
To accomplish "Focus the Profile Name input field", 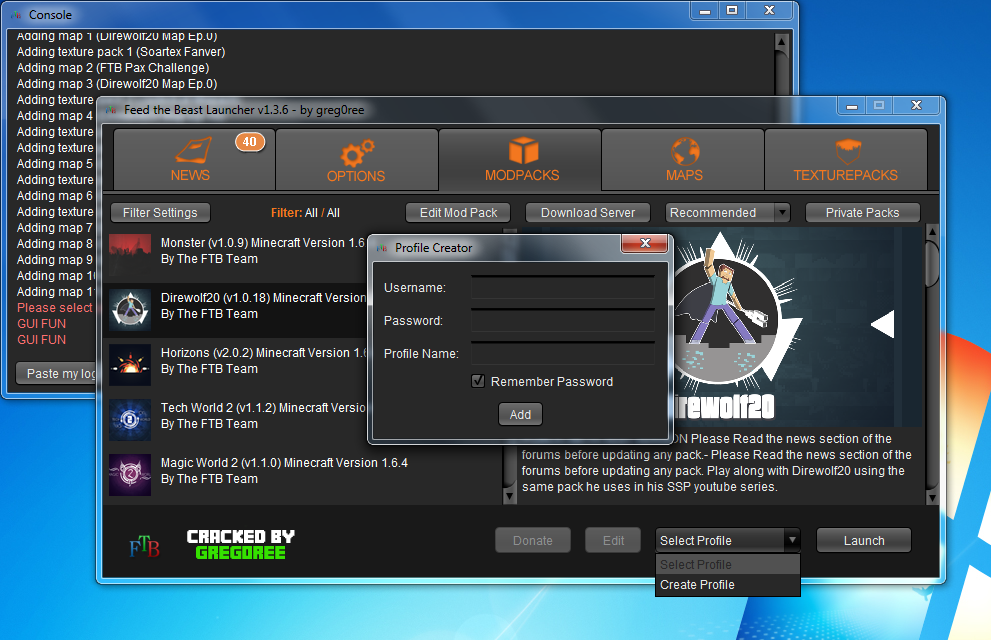I will coord(562,353).
